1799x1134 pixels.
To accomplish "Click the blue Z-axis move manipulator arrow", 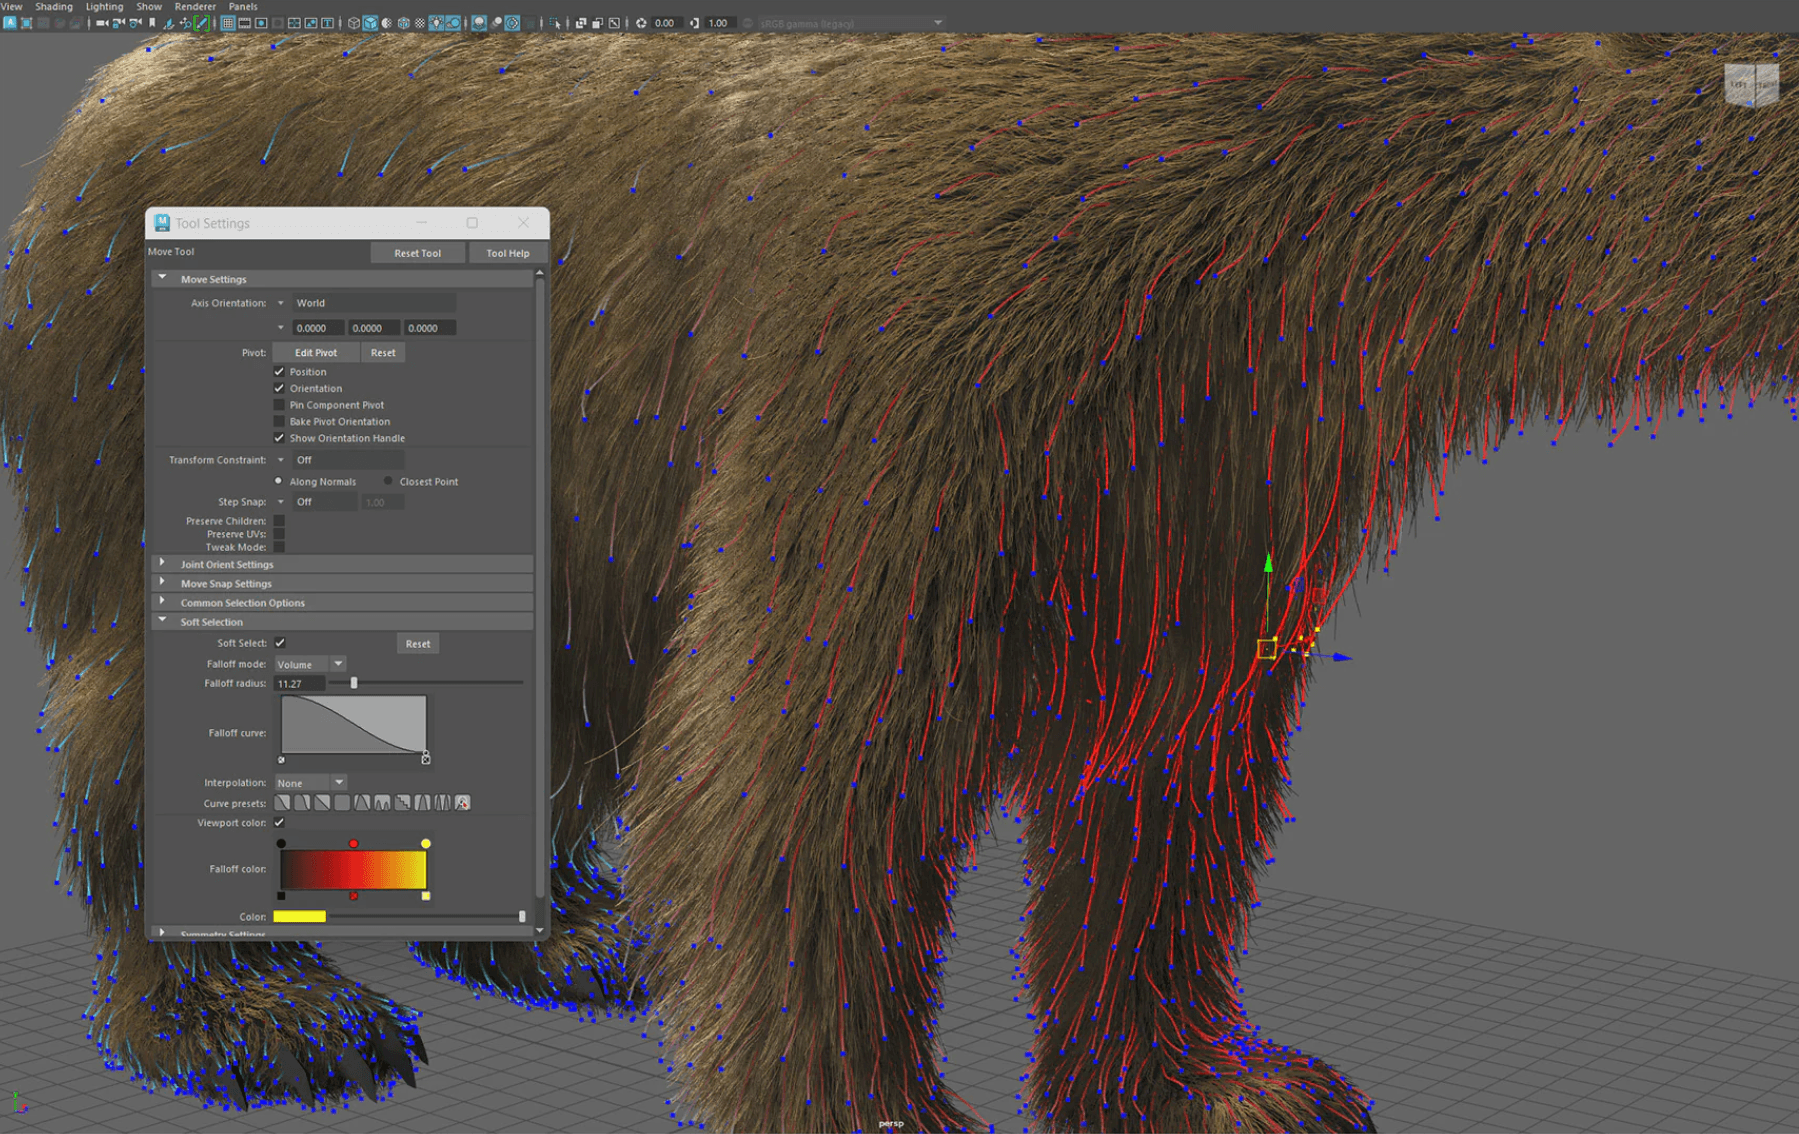I will point(1342,657).
